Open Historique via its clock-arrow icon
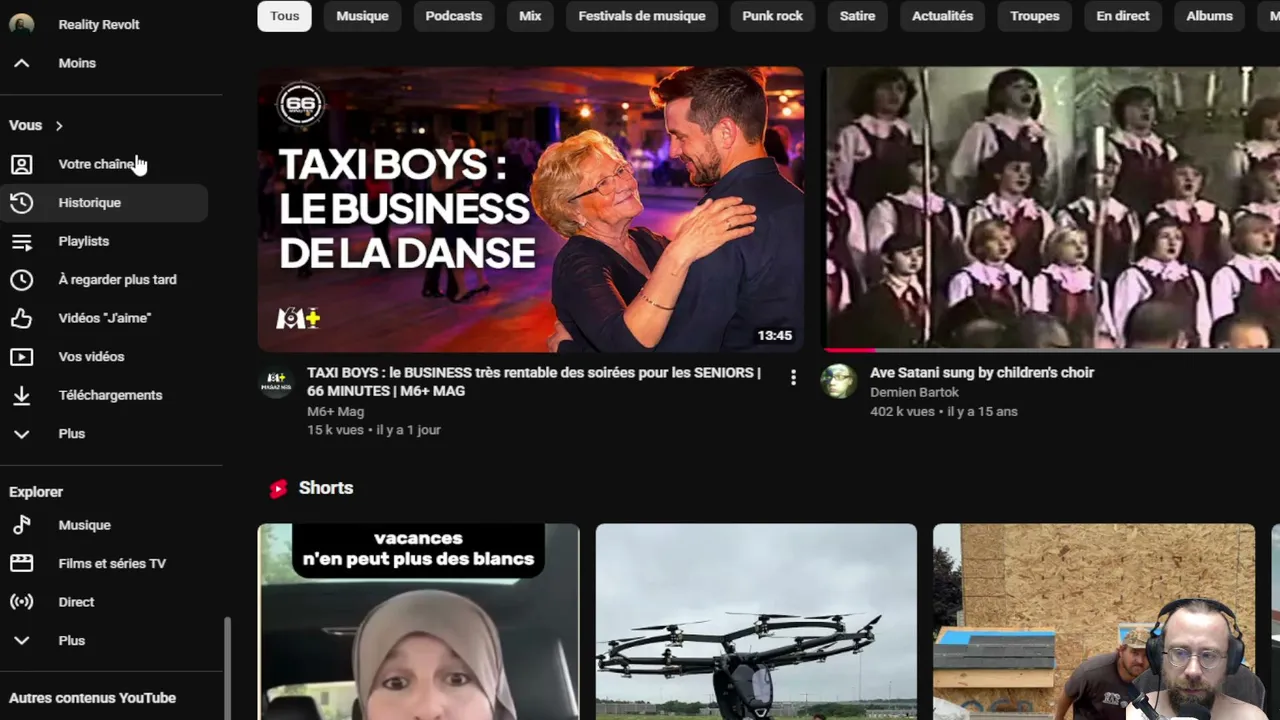Image resolution: width=1280 pixels, height=720 pixels. [21, 203]
